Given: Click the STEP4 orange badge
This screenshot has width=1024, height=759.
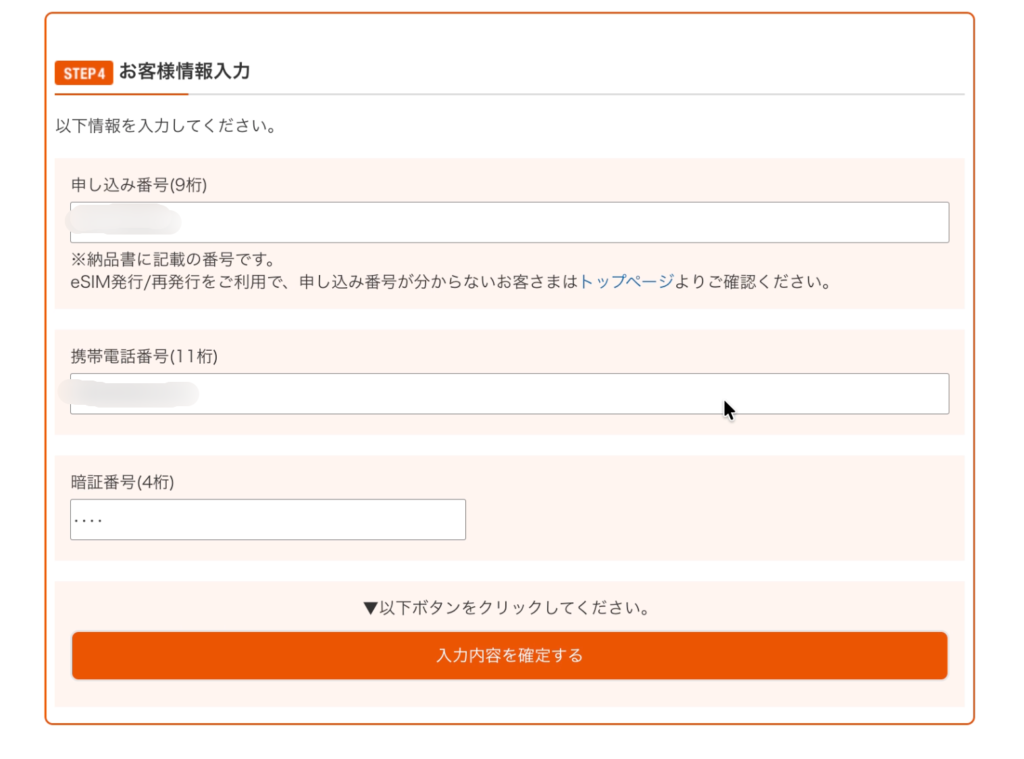Looking at the screenshot, I should click(84, 73).
